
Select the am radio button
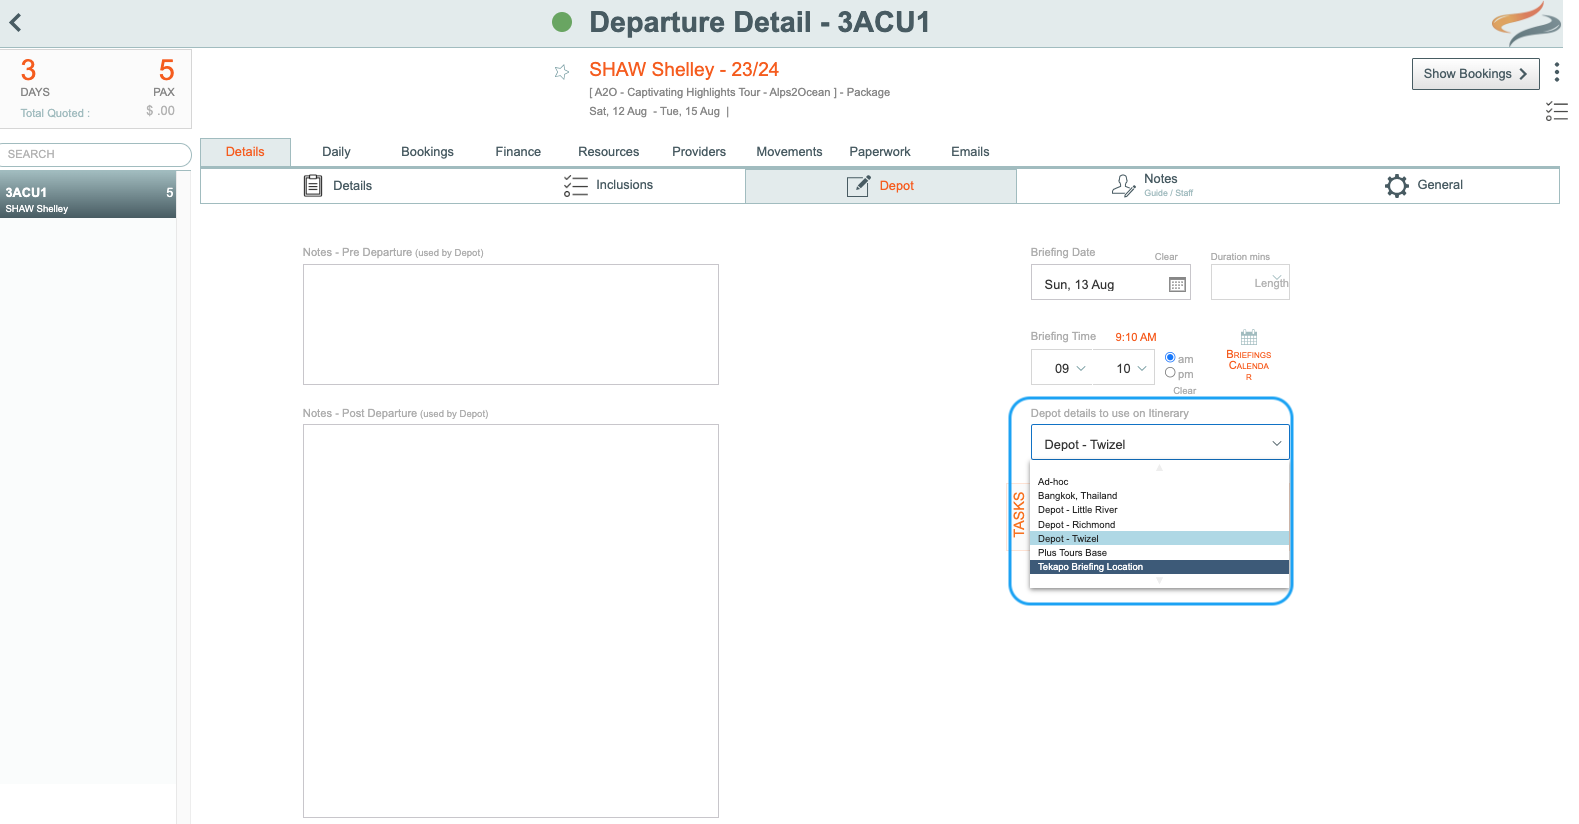point(1170,357)
